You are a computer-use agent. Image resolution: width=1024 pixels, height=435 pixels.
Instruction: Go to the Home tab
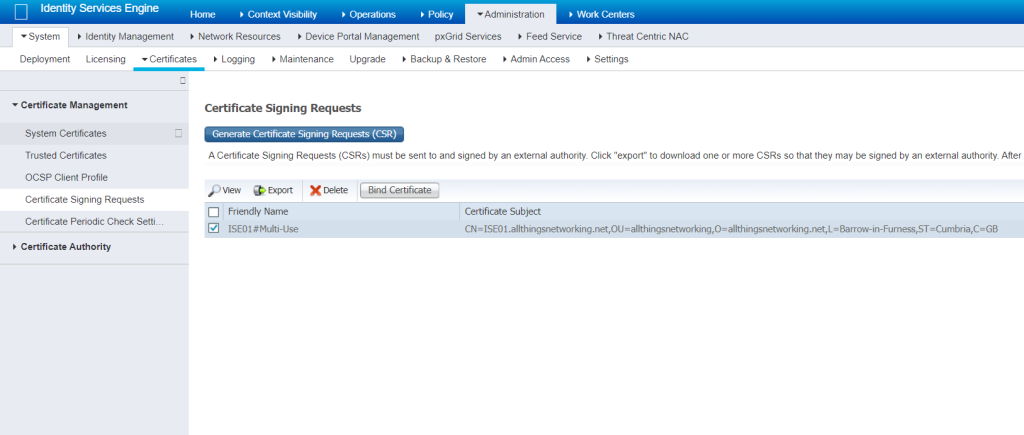[202, 14]
